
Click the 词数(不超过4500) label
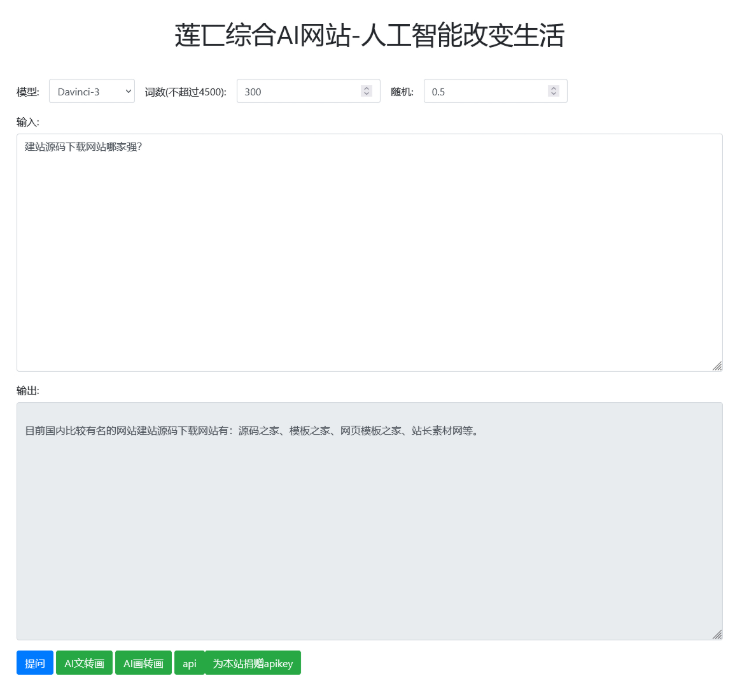click(x=186, y=92)
